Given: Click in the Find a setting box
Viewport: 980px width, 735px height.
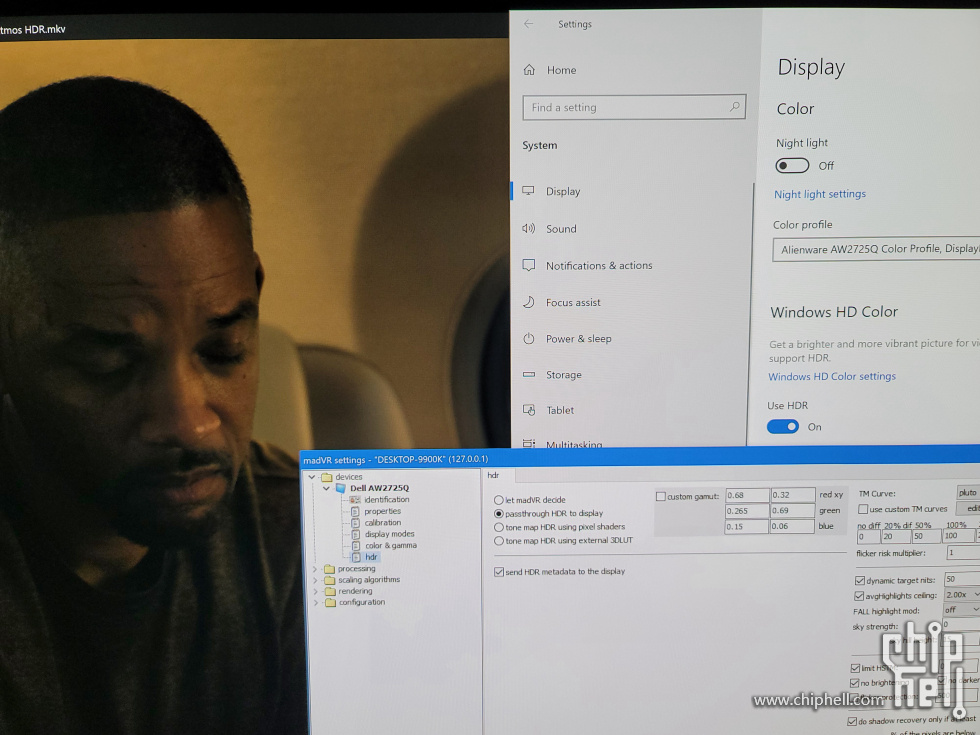Looking at the screenshot, I should [x=634, y=108].
